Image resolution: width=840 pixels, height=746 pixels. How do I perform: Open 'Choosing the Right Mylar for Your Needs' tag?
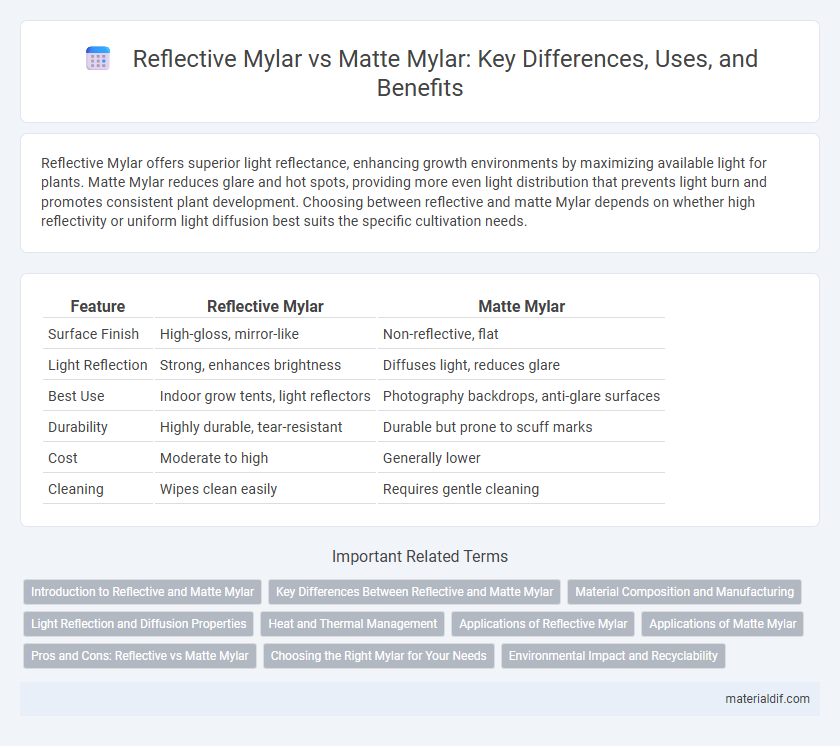click(x=379, y=656)
